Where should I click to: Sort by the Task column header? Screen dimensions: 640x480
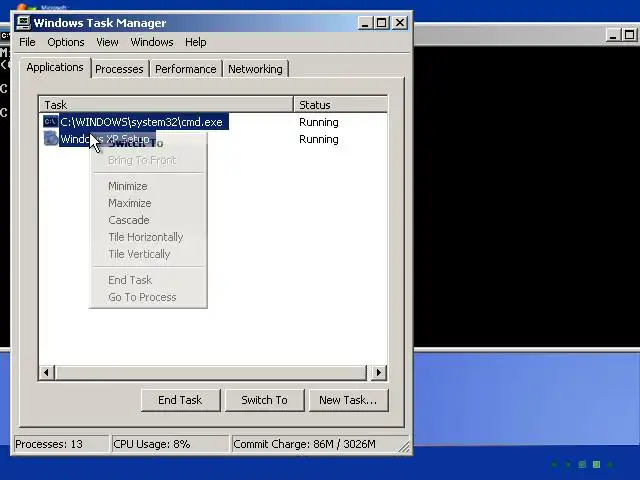pyautogui.click(x=166, y=104)
